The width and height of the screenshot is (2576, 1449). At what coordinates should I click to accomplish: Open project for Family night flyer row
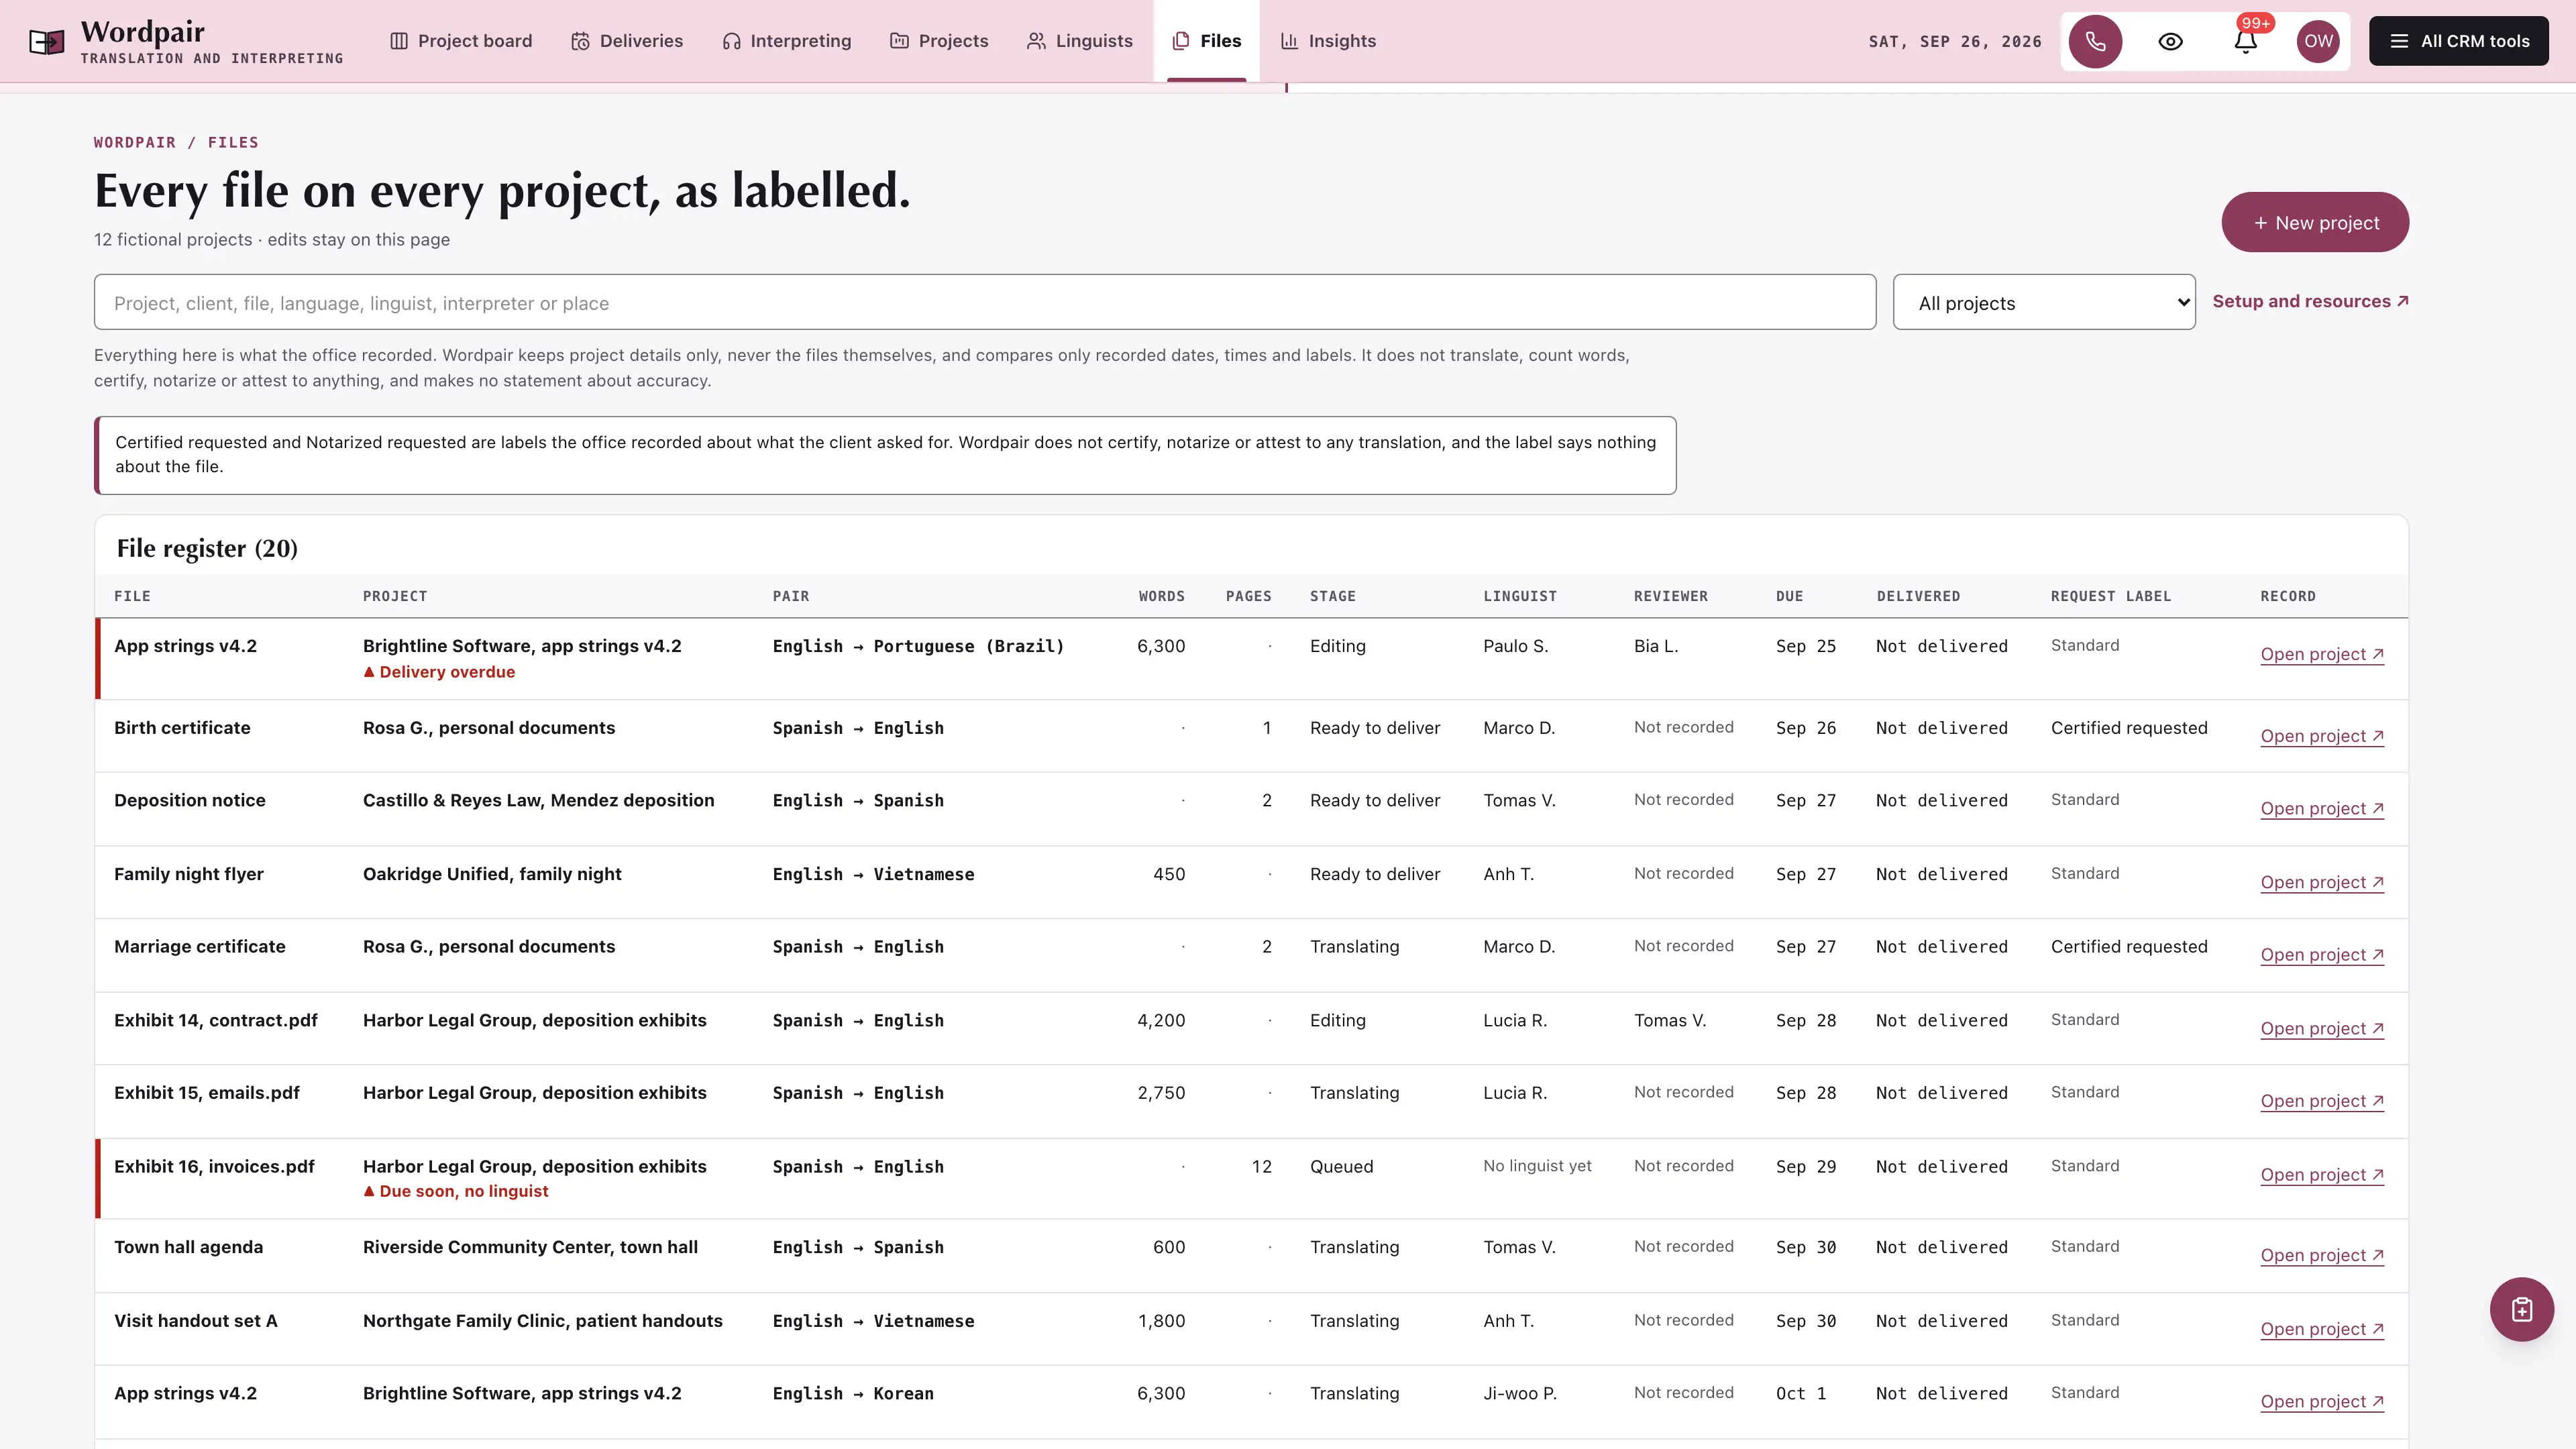point(2322,882)
